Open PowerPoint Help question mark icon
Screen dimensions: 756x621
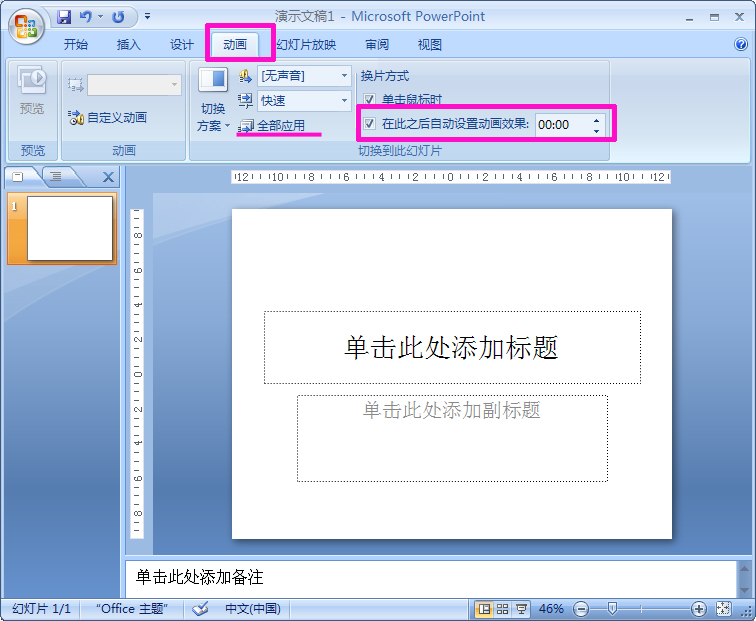coord(740,44)
